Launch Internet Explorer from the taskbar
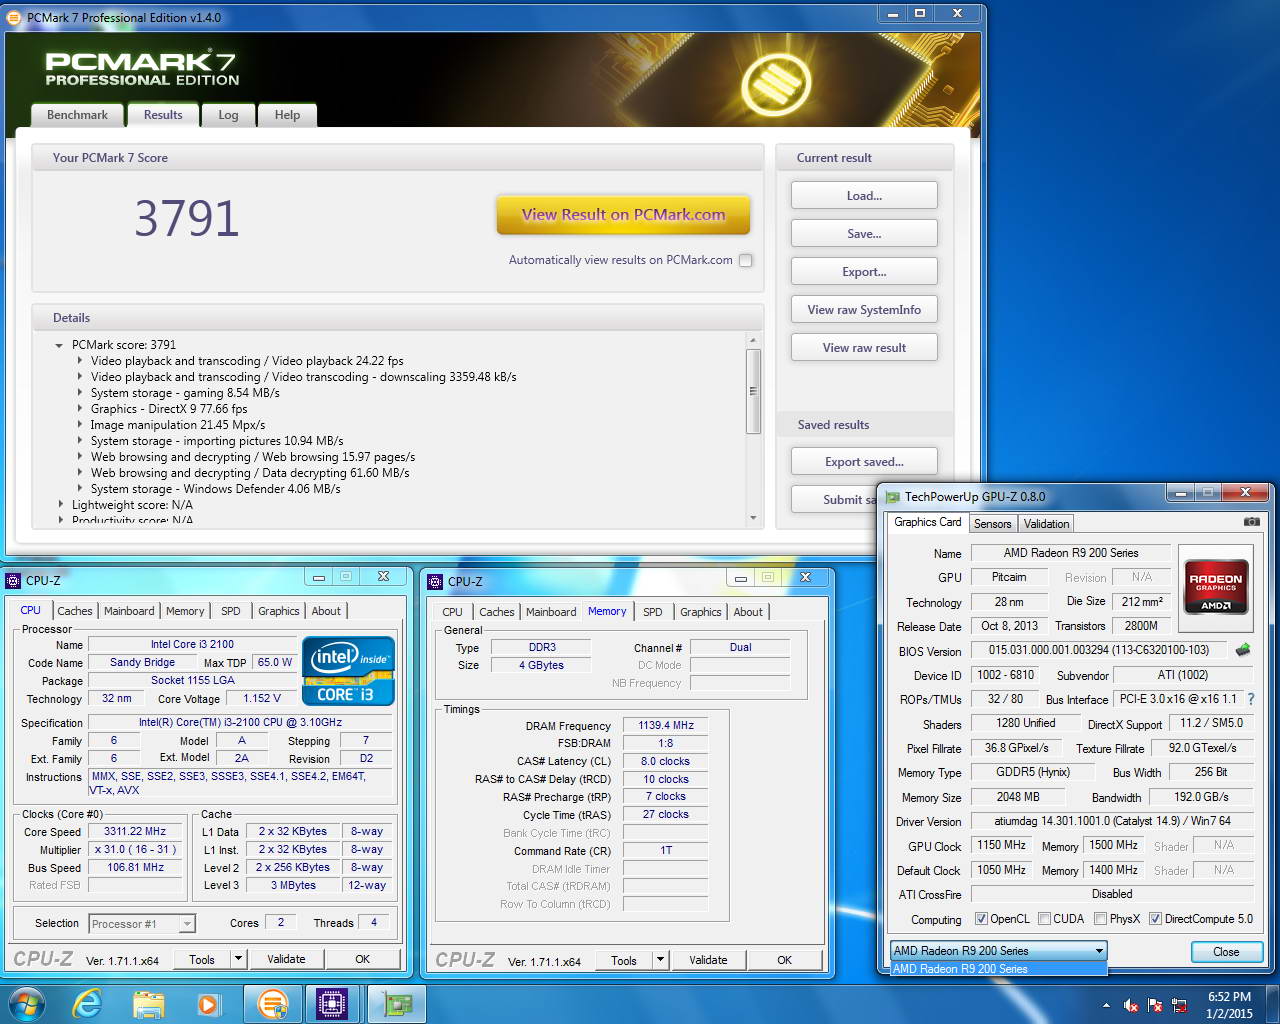Viewport: 1280px width, 1024px height. pos(88,1003)
